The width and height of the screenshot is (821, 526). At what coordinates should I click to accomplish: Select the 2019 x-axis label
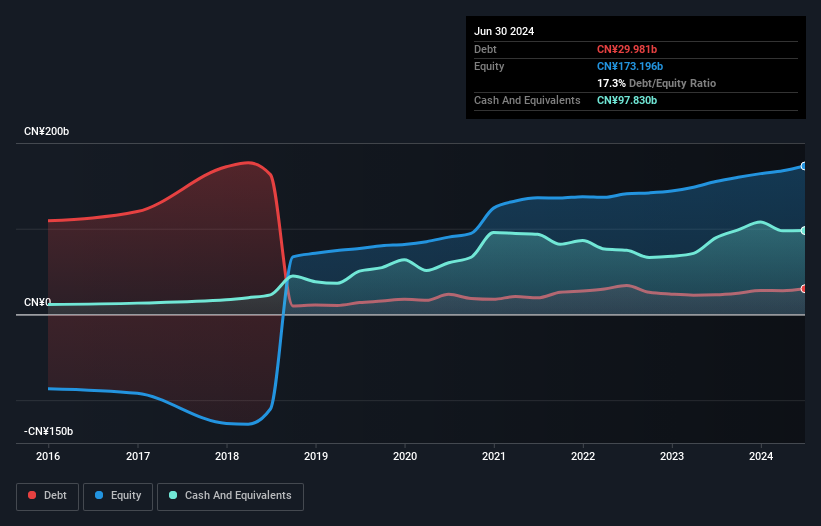(316, 456)
